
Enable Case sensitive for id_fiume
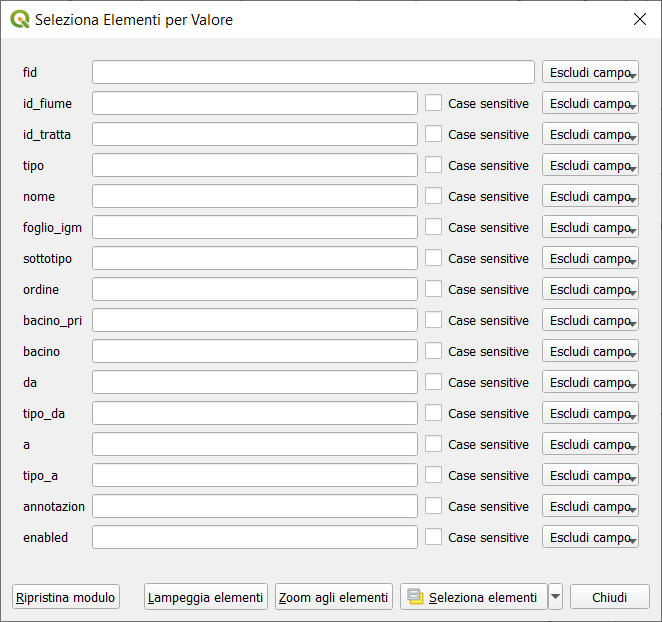coord(433,103)
